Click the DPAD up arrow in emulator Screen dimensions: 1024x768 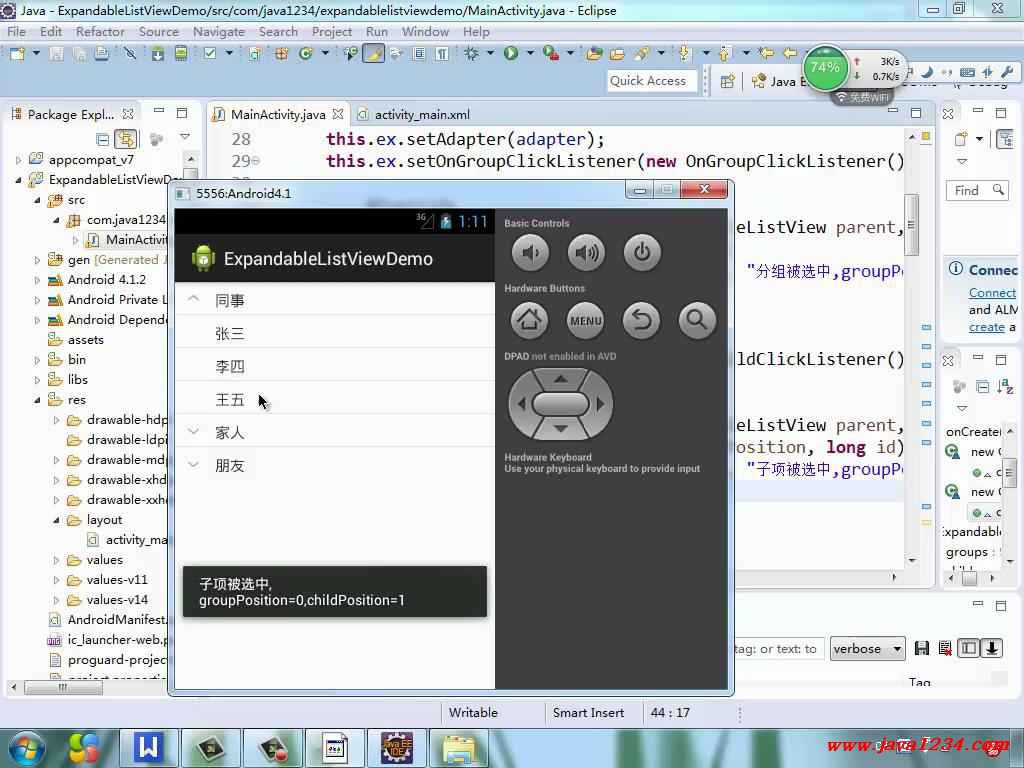click(560, 379)
